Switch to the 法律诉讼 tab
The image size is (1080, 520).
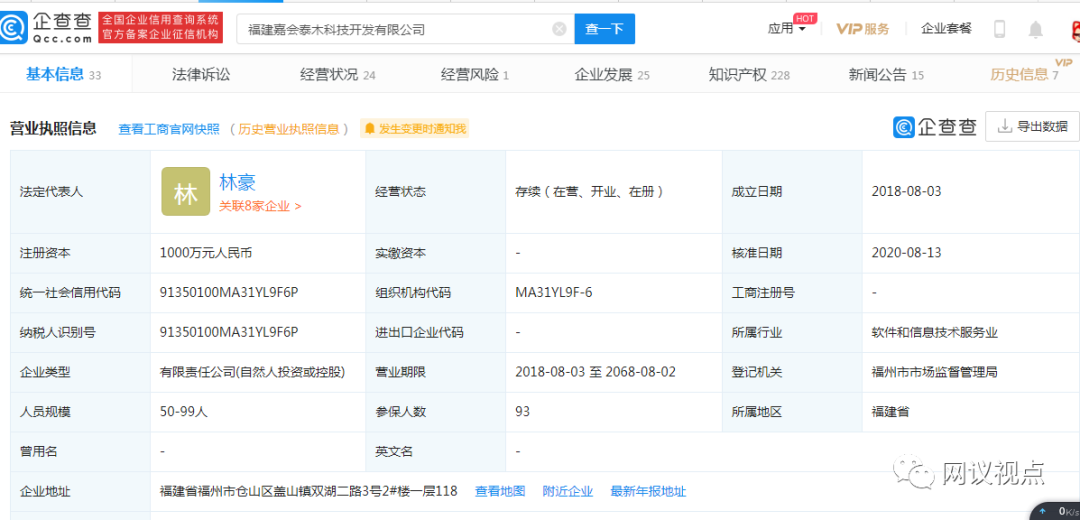(201, 74)
